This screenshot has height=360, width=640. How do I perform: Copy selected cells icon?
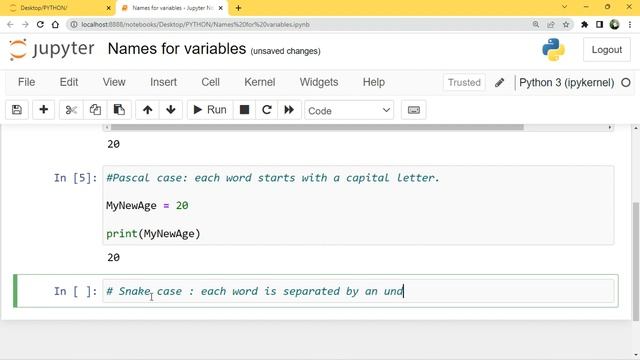95,110
